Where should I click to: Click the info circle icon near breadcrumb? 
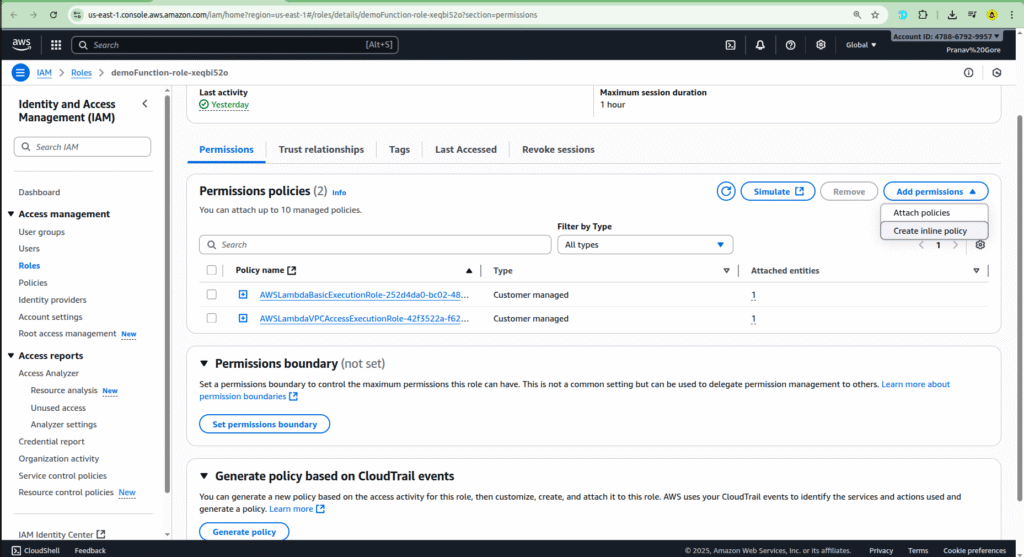coord(968,72)
